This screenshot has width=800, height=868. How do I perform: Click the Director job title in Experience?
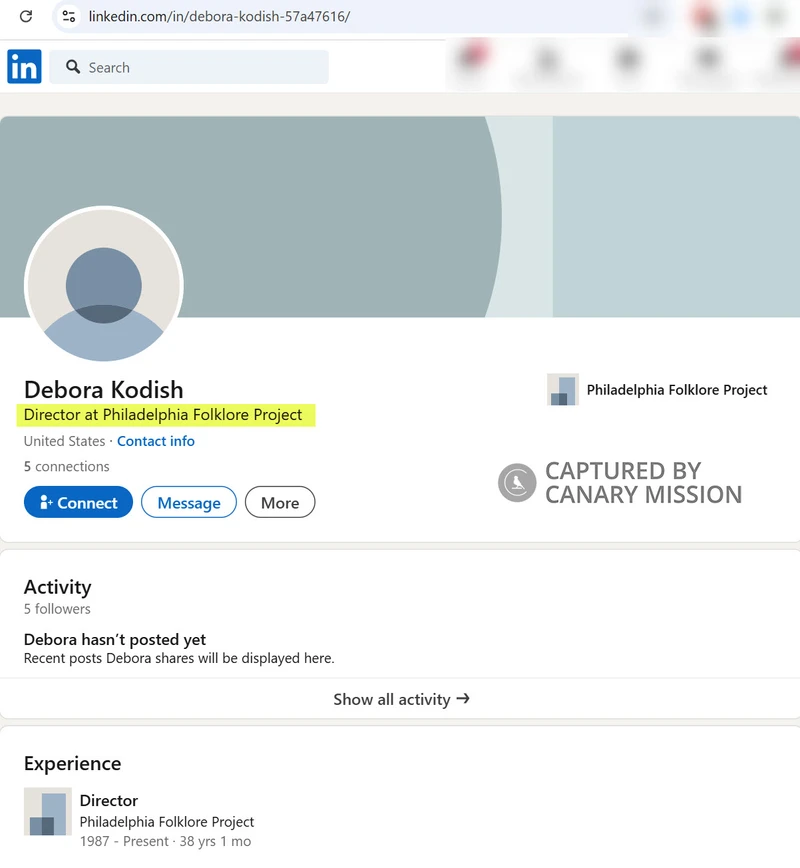click(x=109, y=800)
